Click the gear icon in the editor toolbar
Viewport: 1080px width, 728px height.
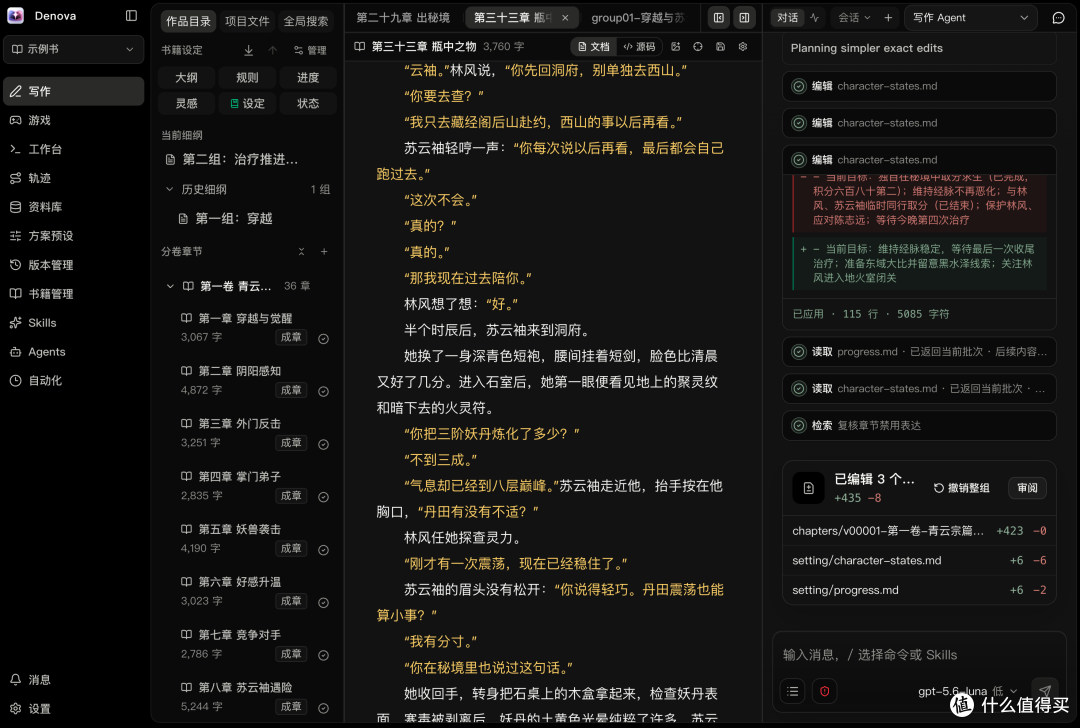[x=742, y=47]
